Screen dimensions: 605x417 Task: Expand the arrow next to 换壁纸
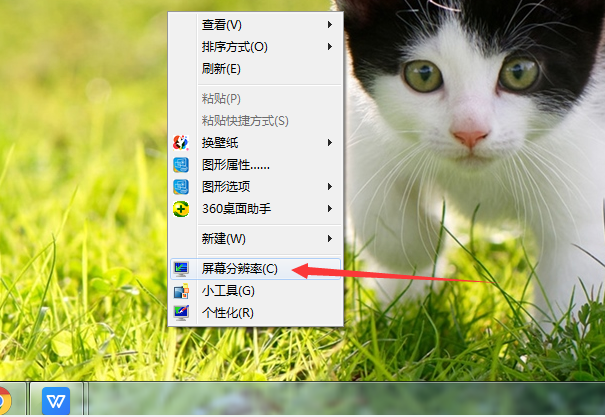point(330,143)
